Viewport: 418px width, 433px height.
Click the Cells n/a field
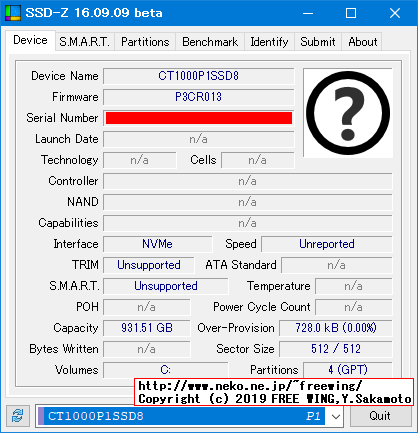[x=258, y=160]
